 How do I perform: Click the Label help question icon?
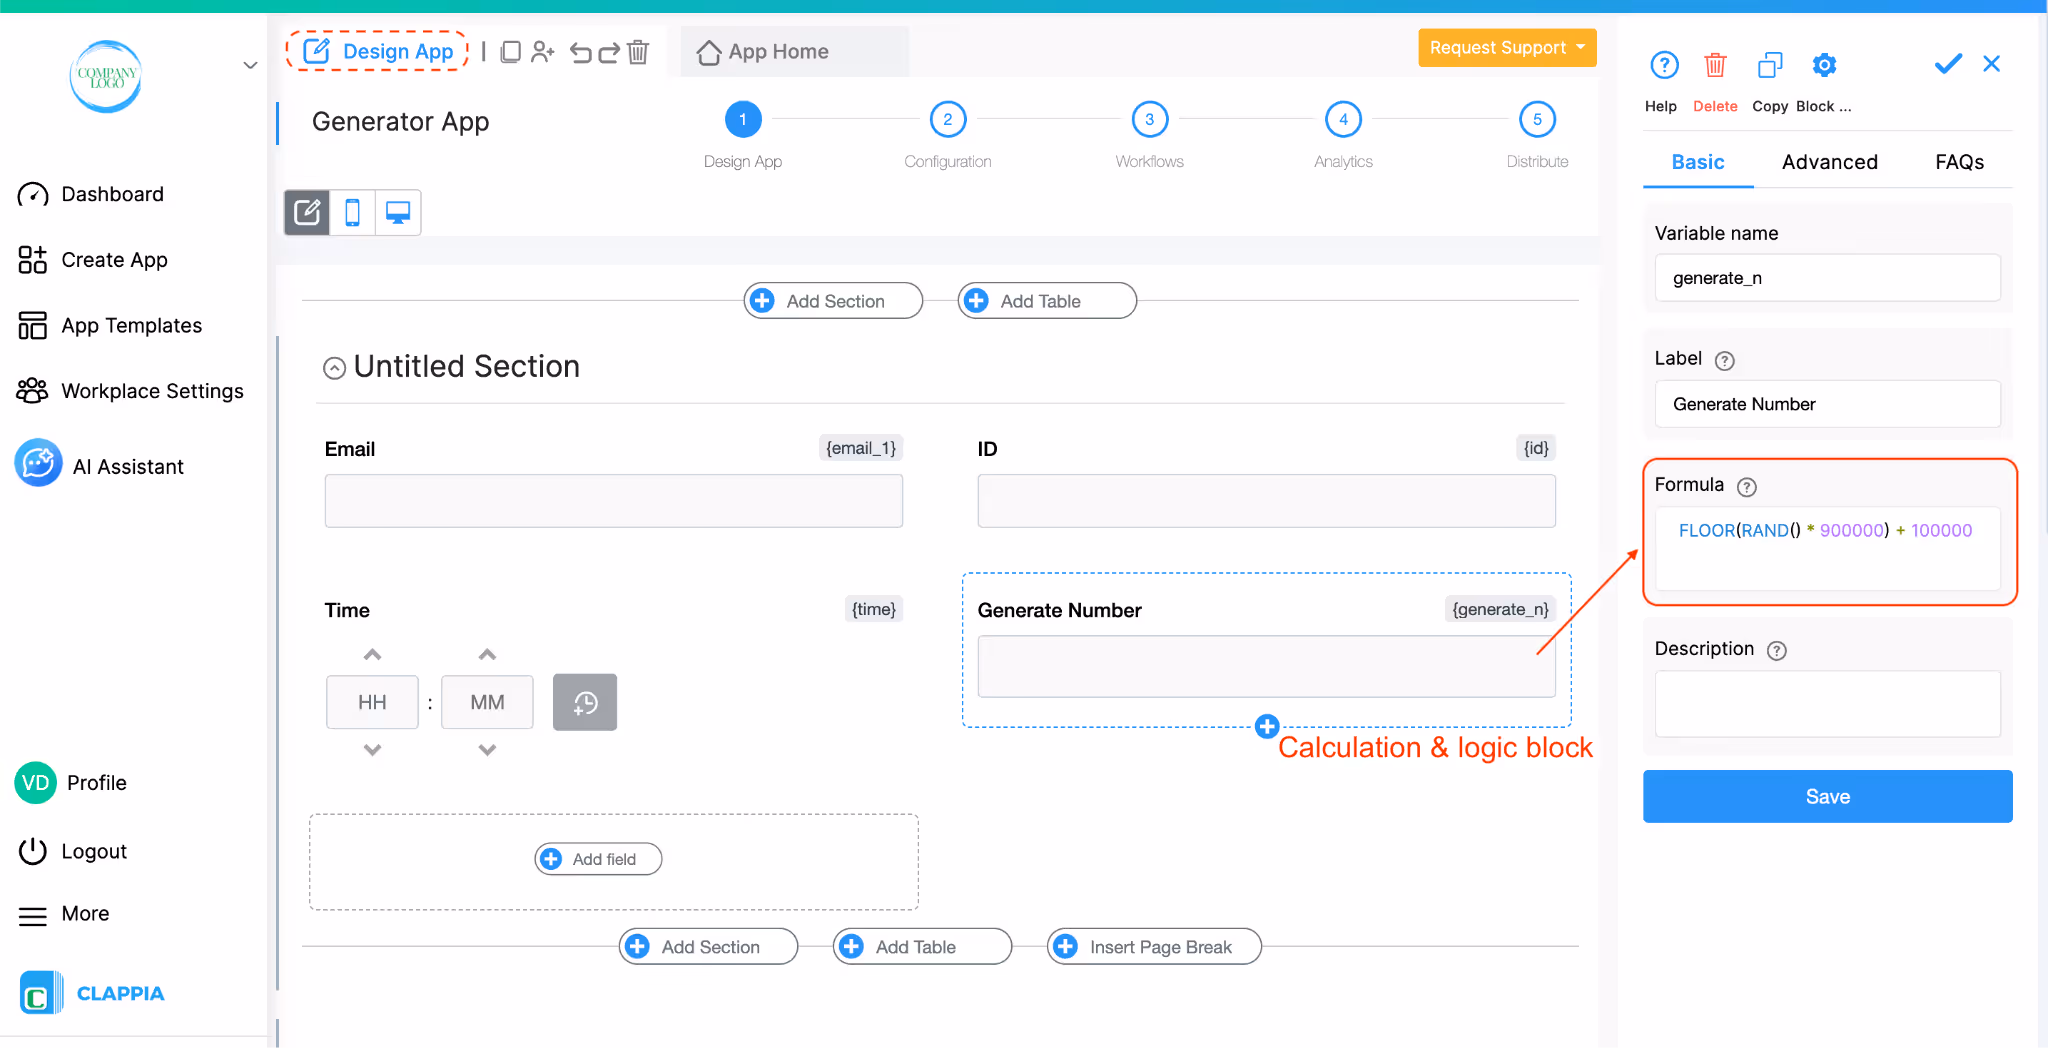pyautogui.click(x=1725, y=361)
